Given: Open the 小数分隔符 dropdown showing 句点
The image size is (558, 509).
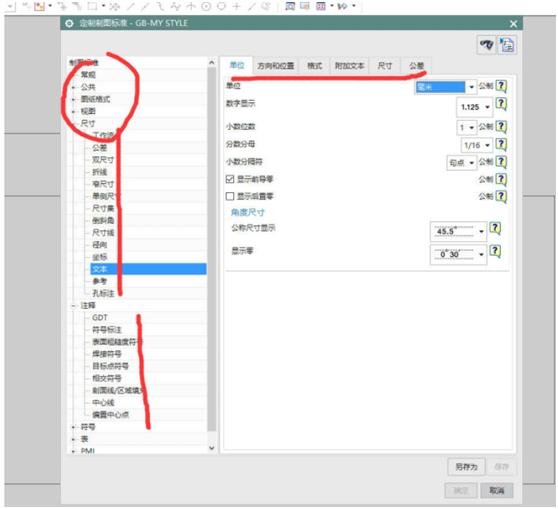Looking at the screenshot, I should point(462,163).
